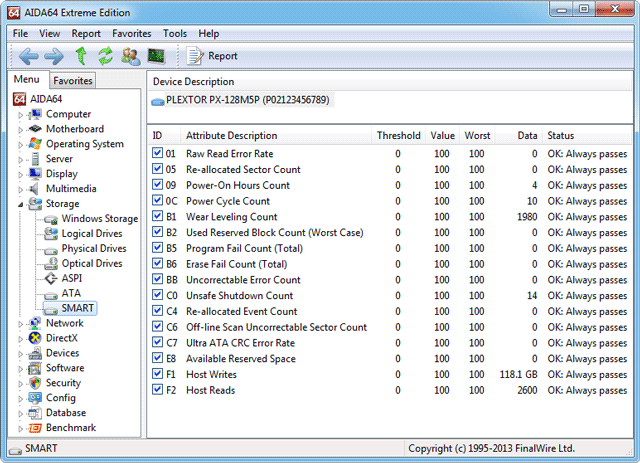640x463 pixels.
Task: Expand the Network tree node arrow
Action: tap(20, 324)
